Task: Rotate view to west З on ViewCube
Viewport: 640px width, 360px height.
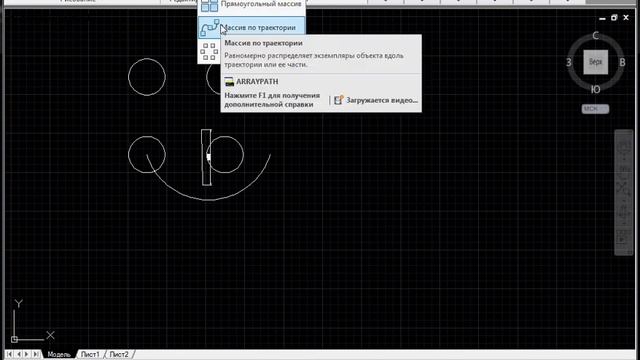Action: [569, 62]
